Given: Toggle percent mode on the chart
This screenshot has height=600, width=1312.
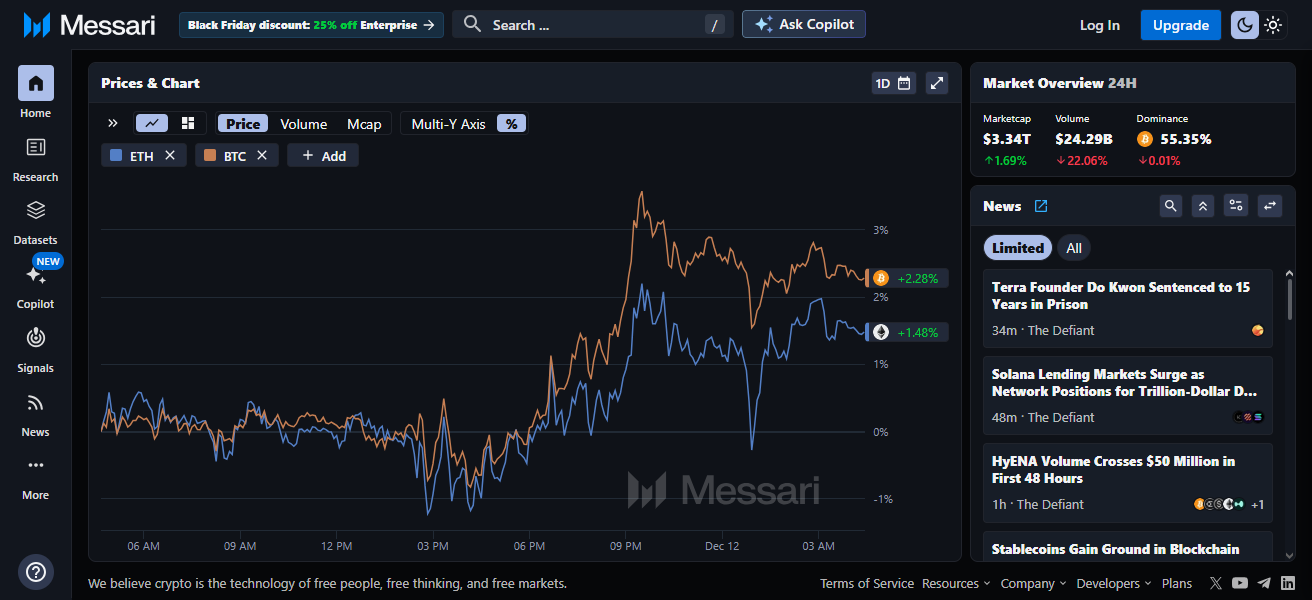Looking at the screenshot, I should click(511, 124).
